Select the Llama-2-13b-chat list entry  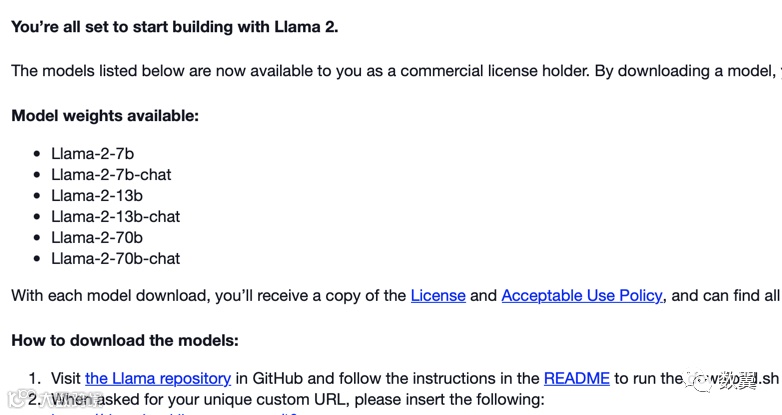[x=116, y=216]
